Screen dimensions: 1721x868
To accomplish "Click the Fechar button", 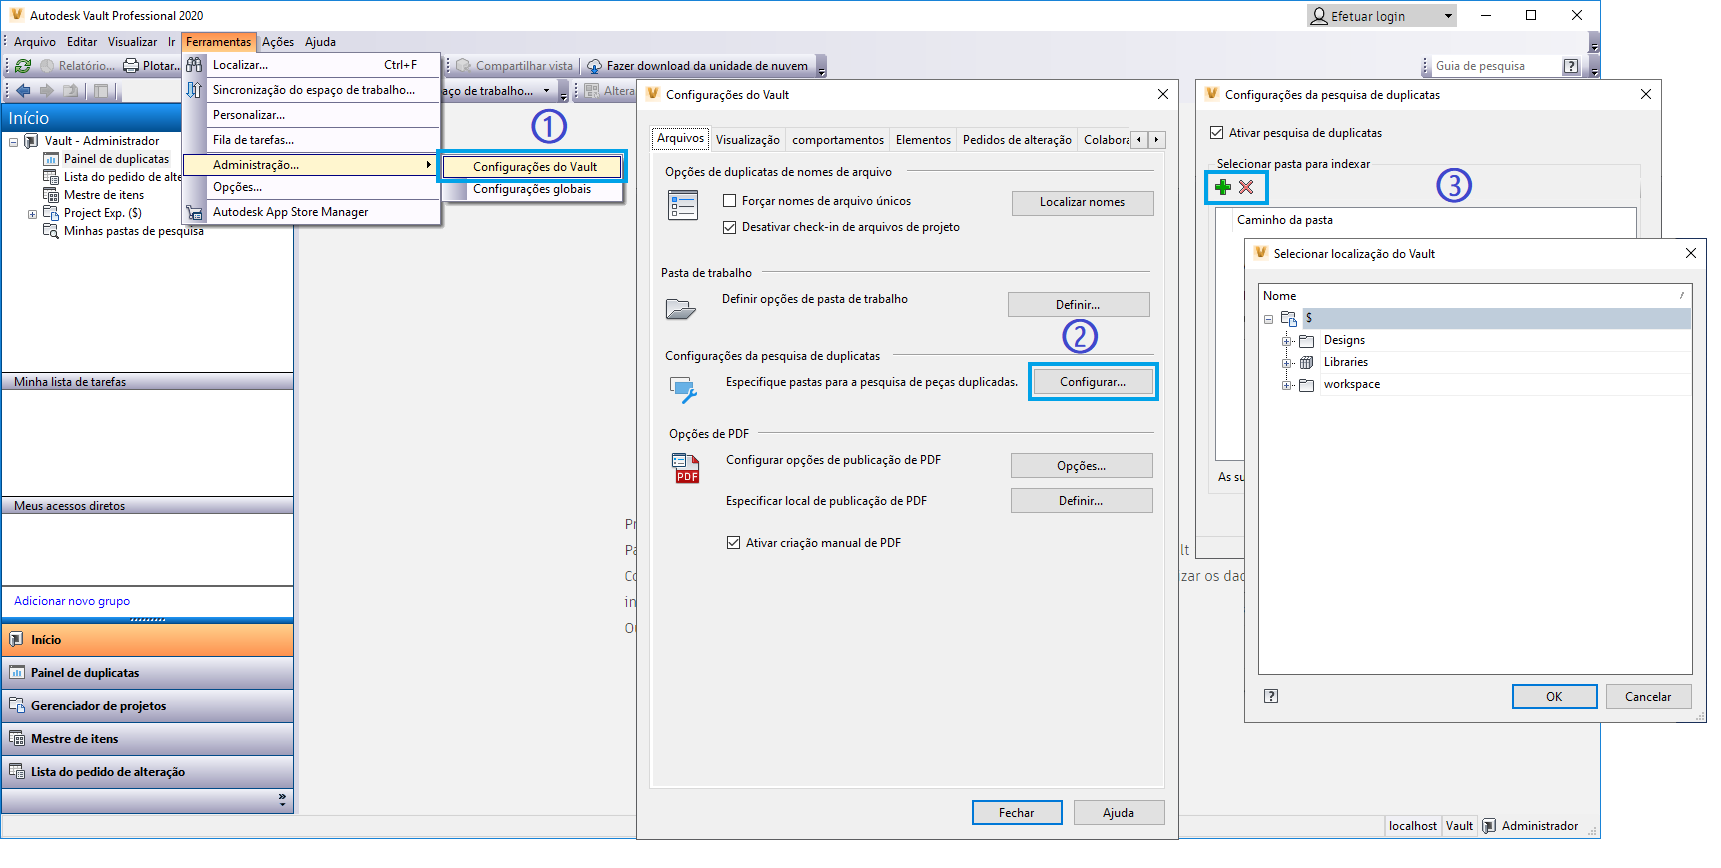I will coord(1017,813).
